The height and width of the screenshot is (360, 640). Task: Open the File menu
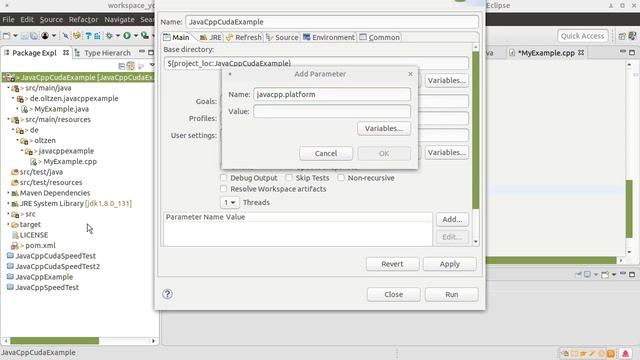8,19
